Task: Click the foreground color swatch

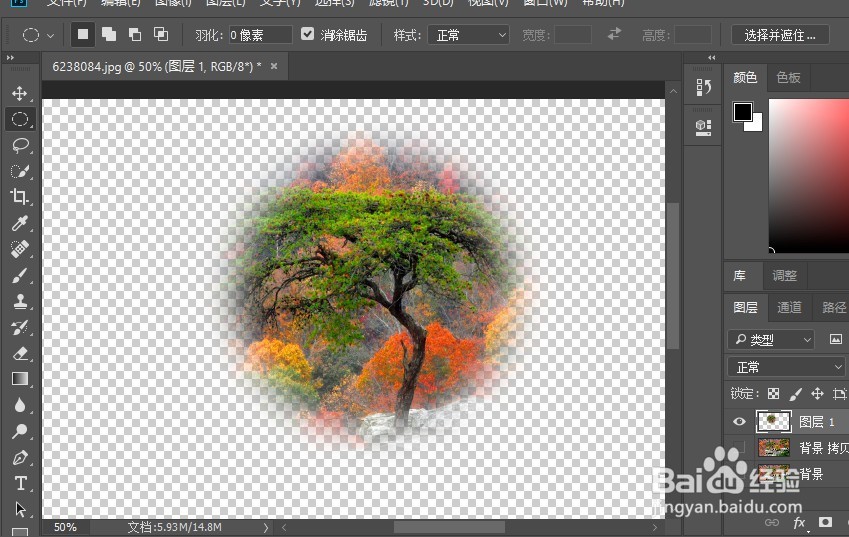Action: [x=743, y=112]
